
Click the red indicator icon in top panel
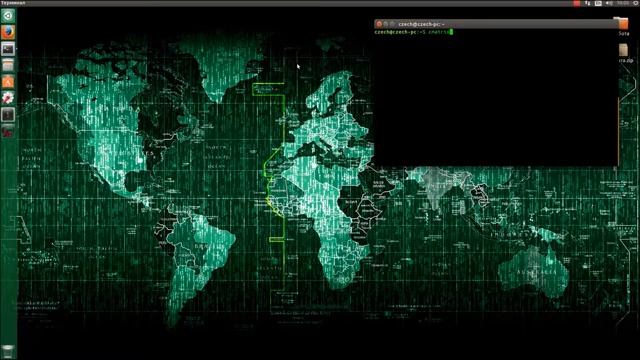click(576, 3)
